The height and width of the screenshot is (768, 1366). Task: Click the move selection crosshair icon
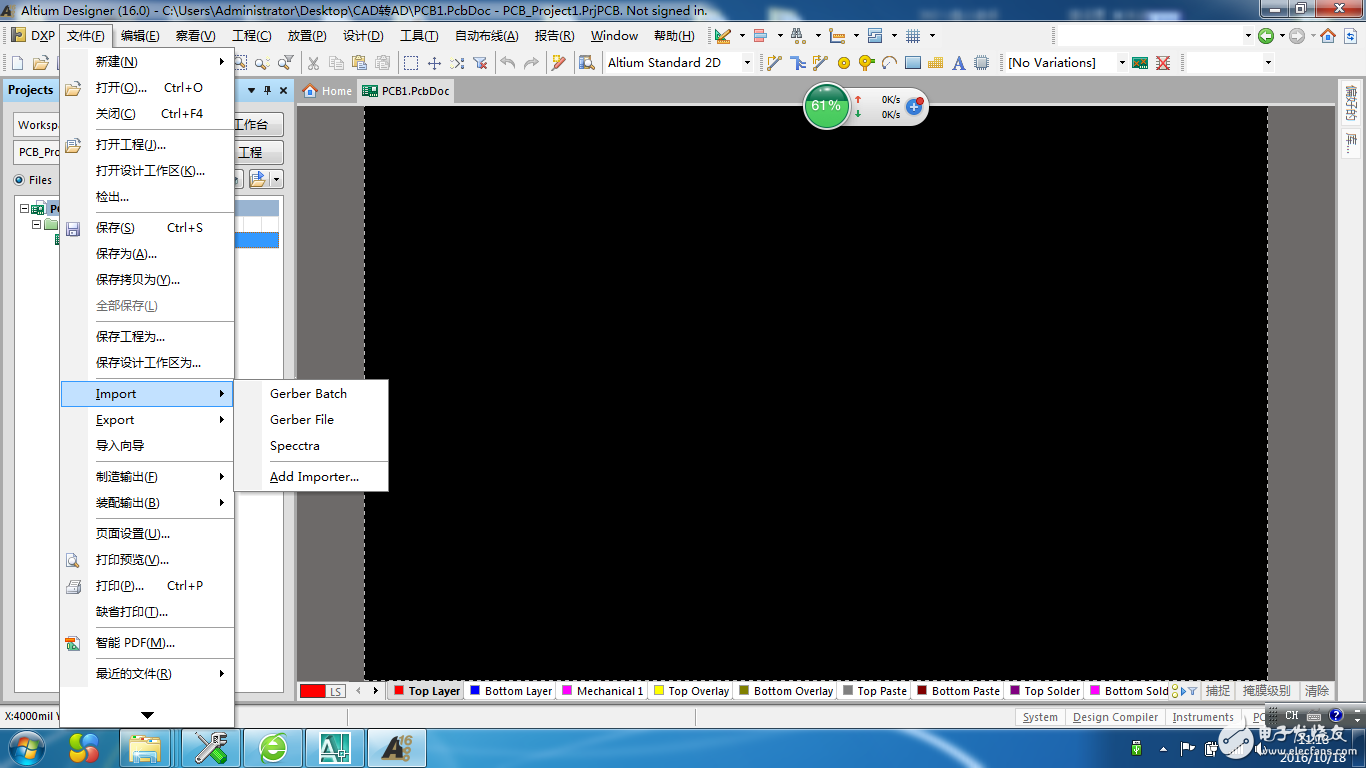[434, 63]
